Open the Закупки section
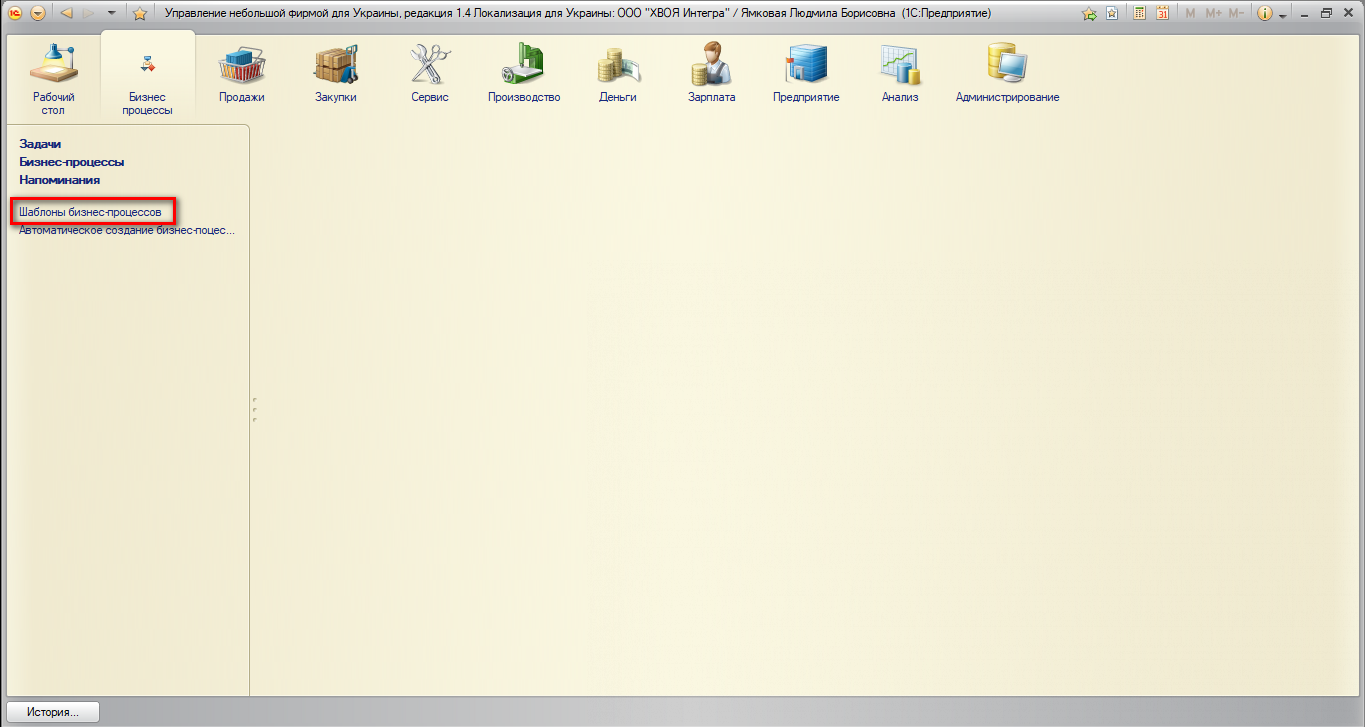Image resolution: width=1365 pixels, height=727 pixels. tap(335, 74)
